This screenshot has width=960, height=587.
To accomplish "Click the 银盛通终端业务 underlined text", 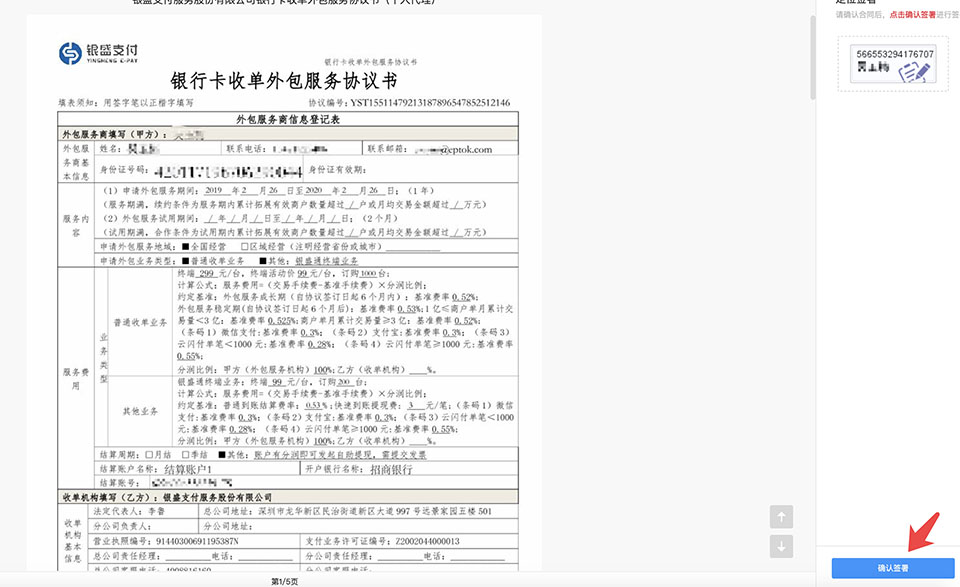I will (327, 261).
